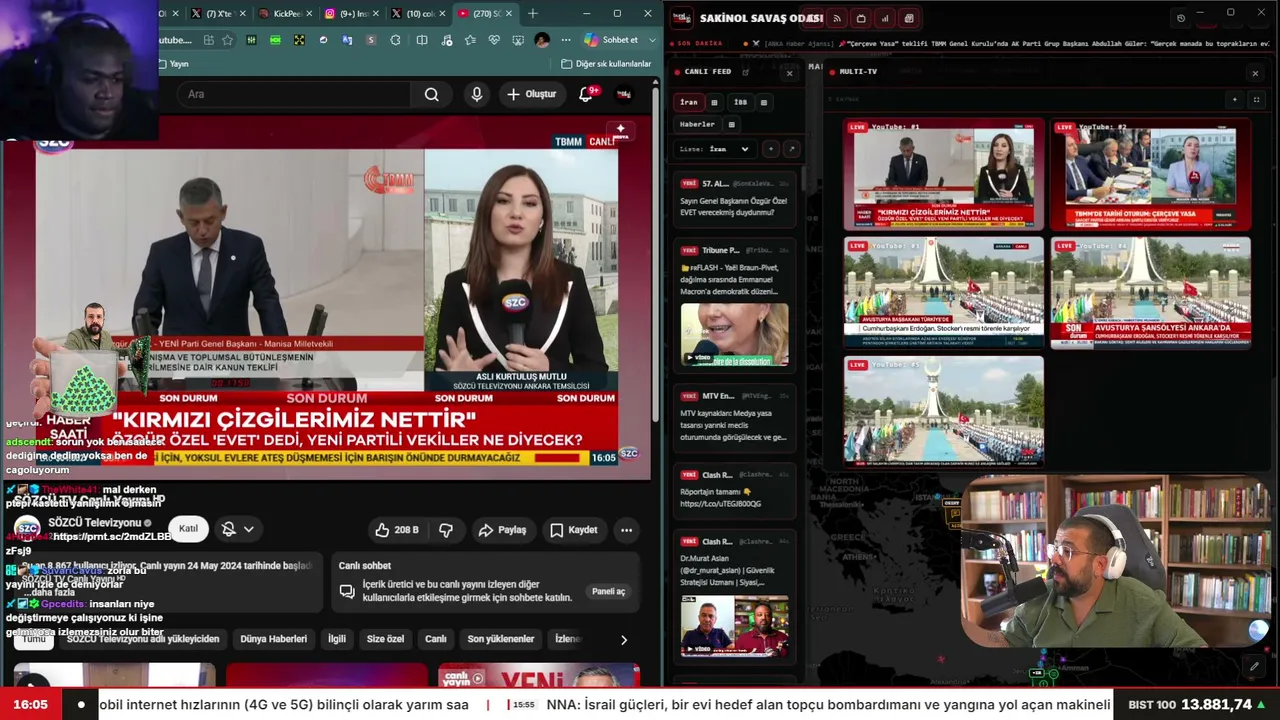This screenshot has width=1280, height=720.
Task: Click the Paneli aç chat button
Action: pyautogui.click(x=608, y=591)
